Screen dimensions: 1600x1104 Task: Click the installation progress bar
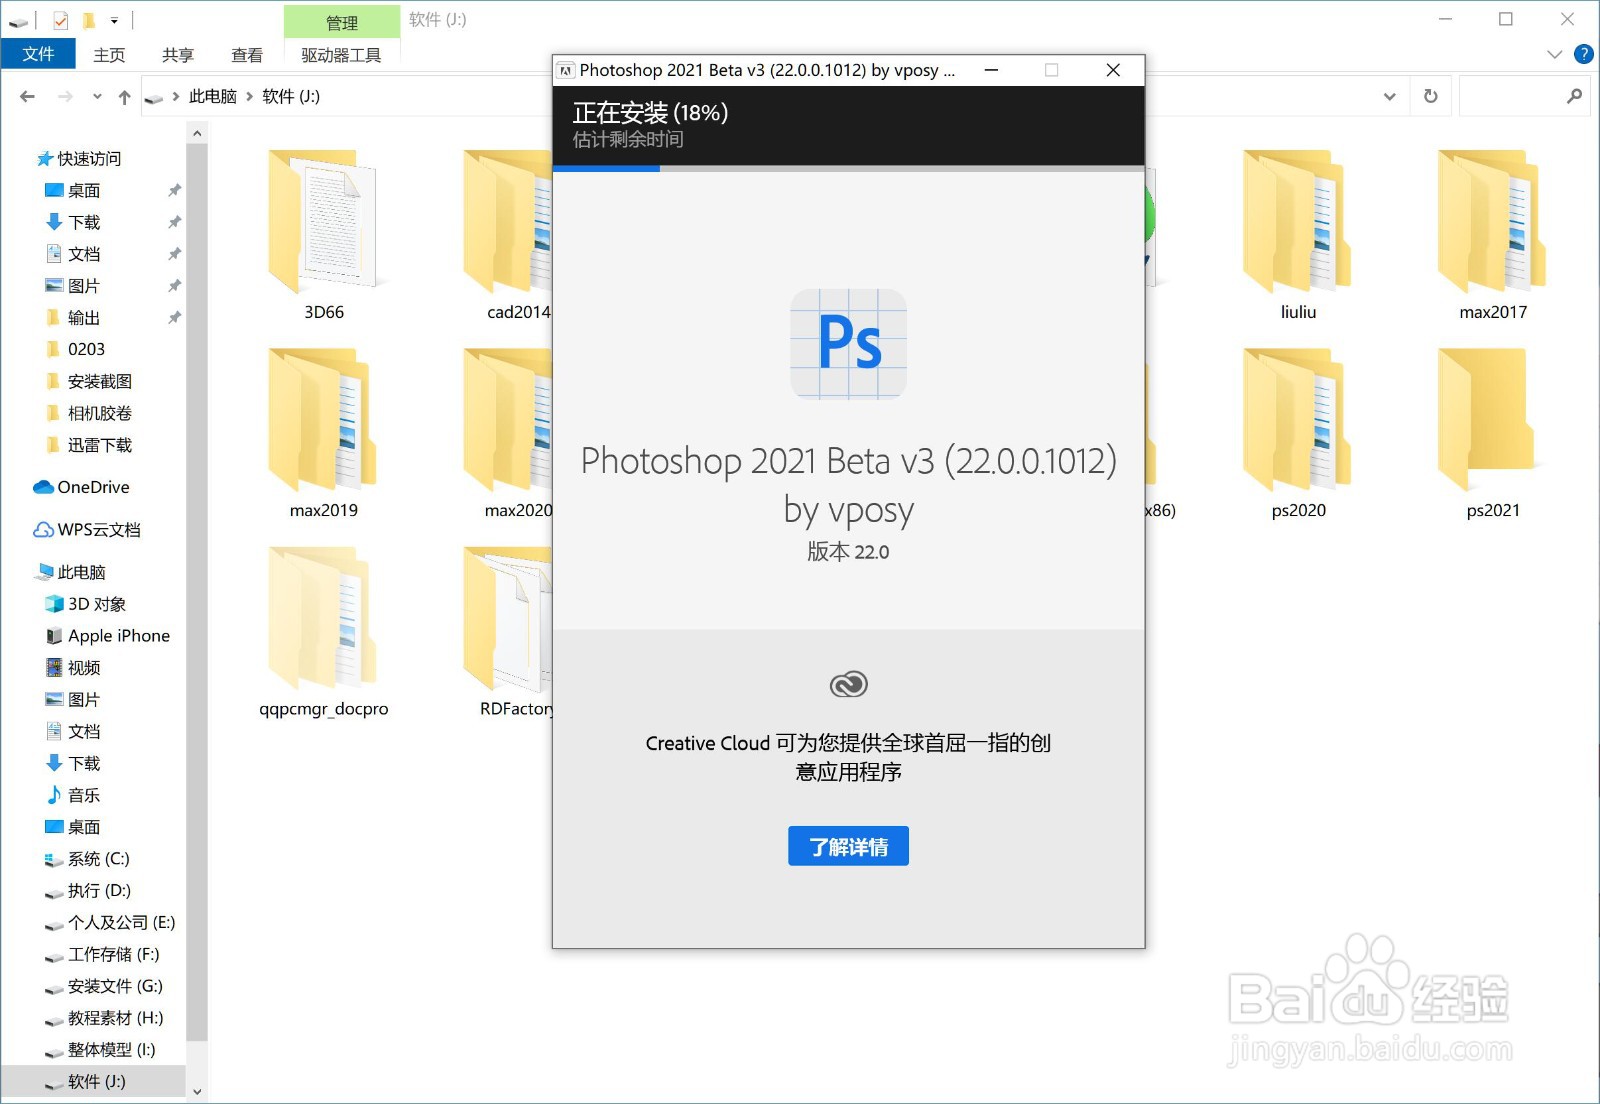tap(848, 168)
